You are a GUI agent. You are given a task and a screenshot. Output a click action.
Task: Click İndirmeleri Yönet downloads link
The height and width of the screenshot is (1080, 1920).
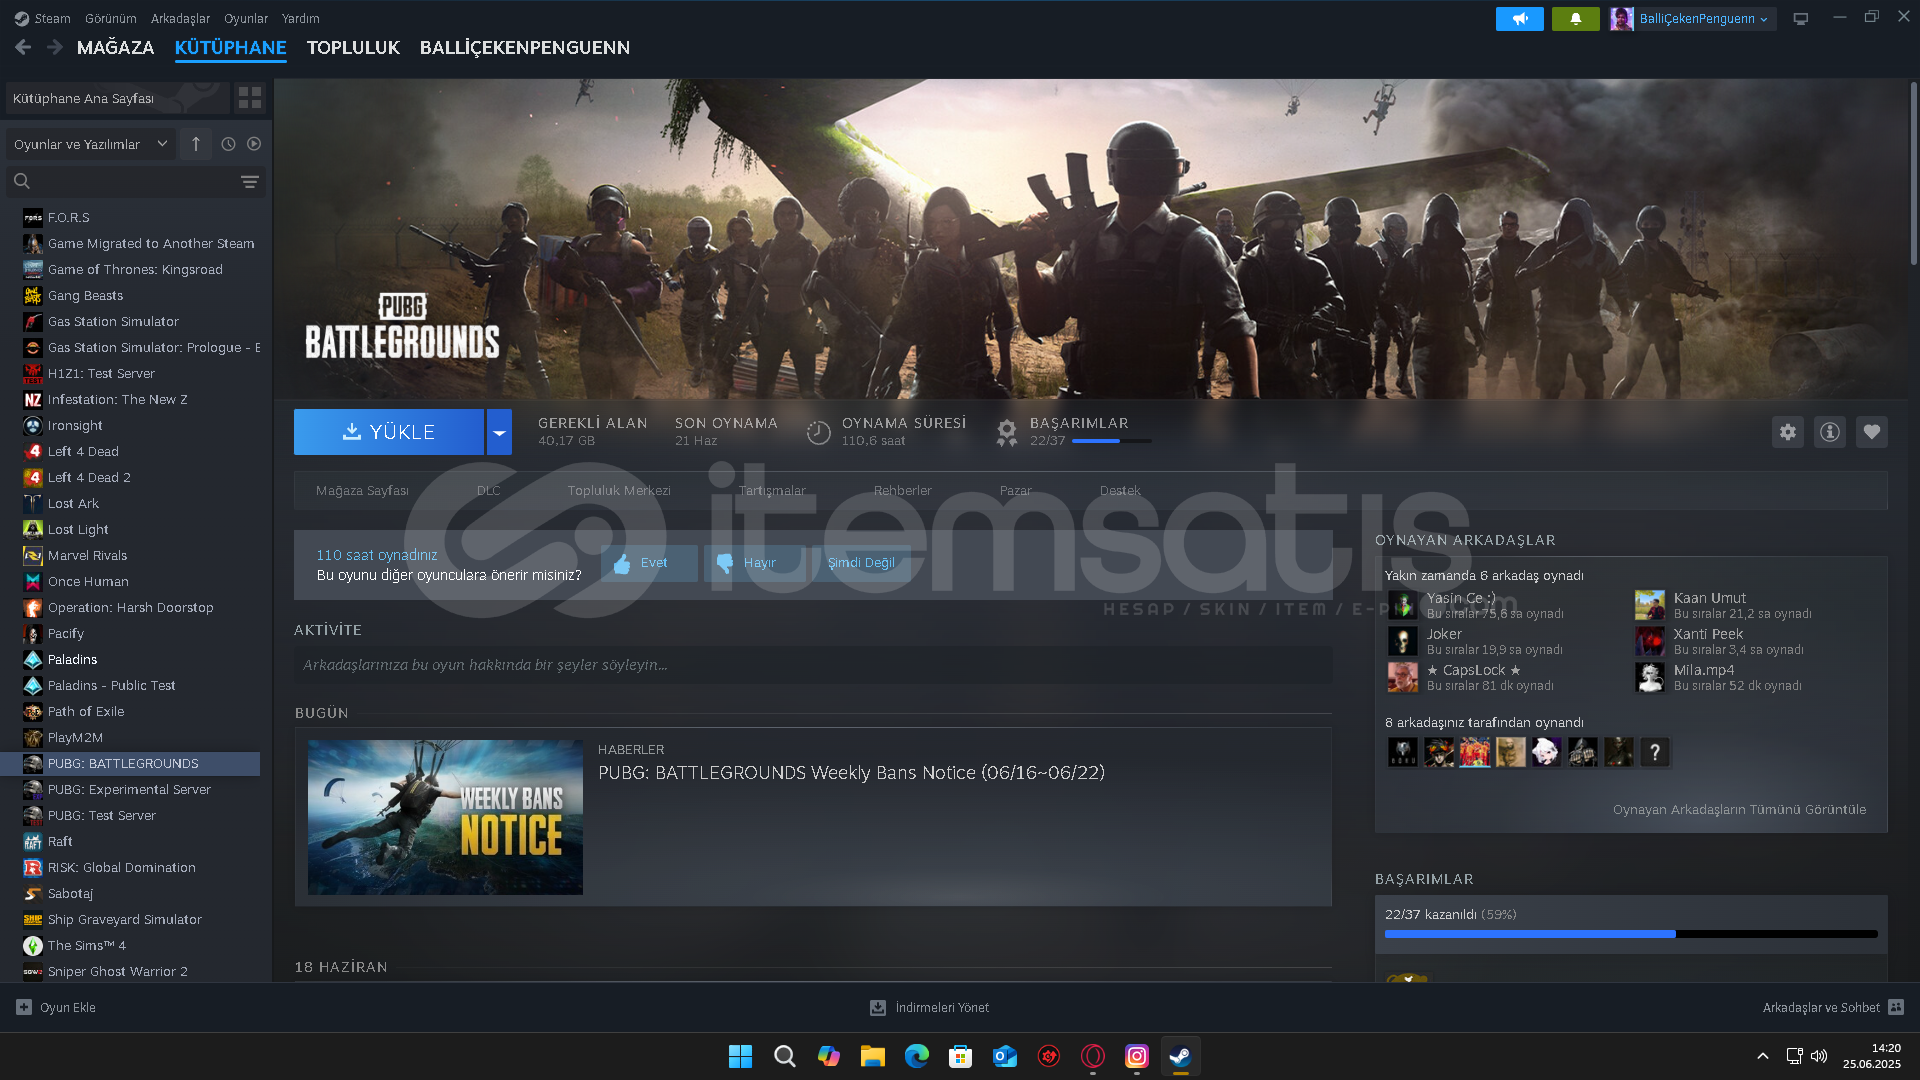pos(929,1007)
